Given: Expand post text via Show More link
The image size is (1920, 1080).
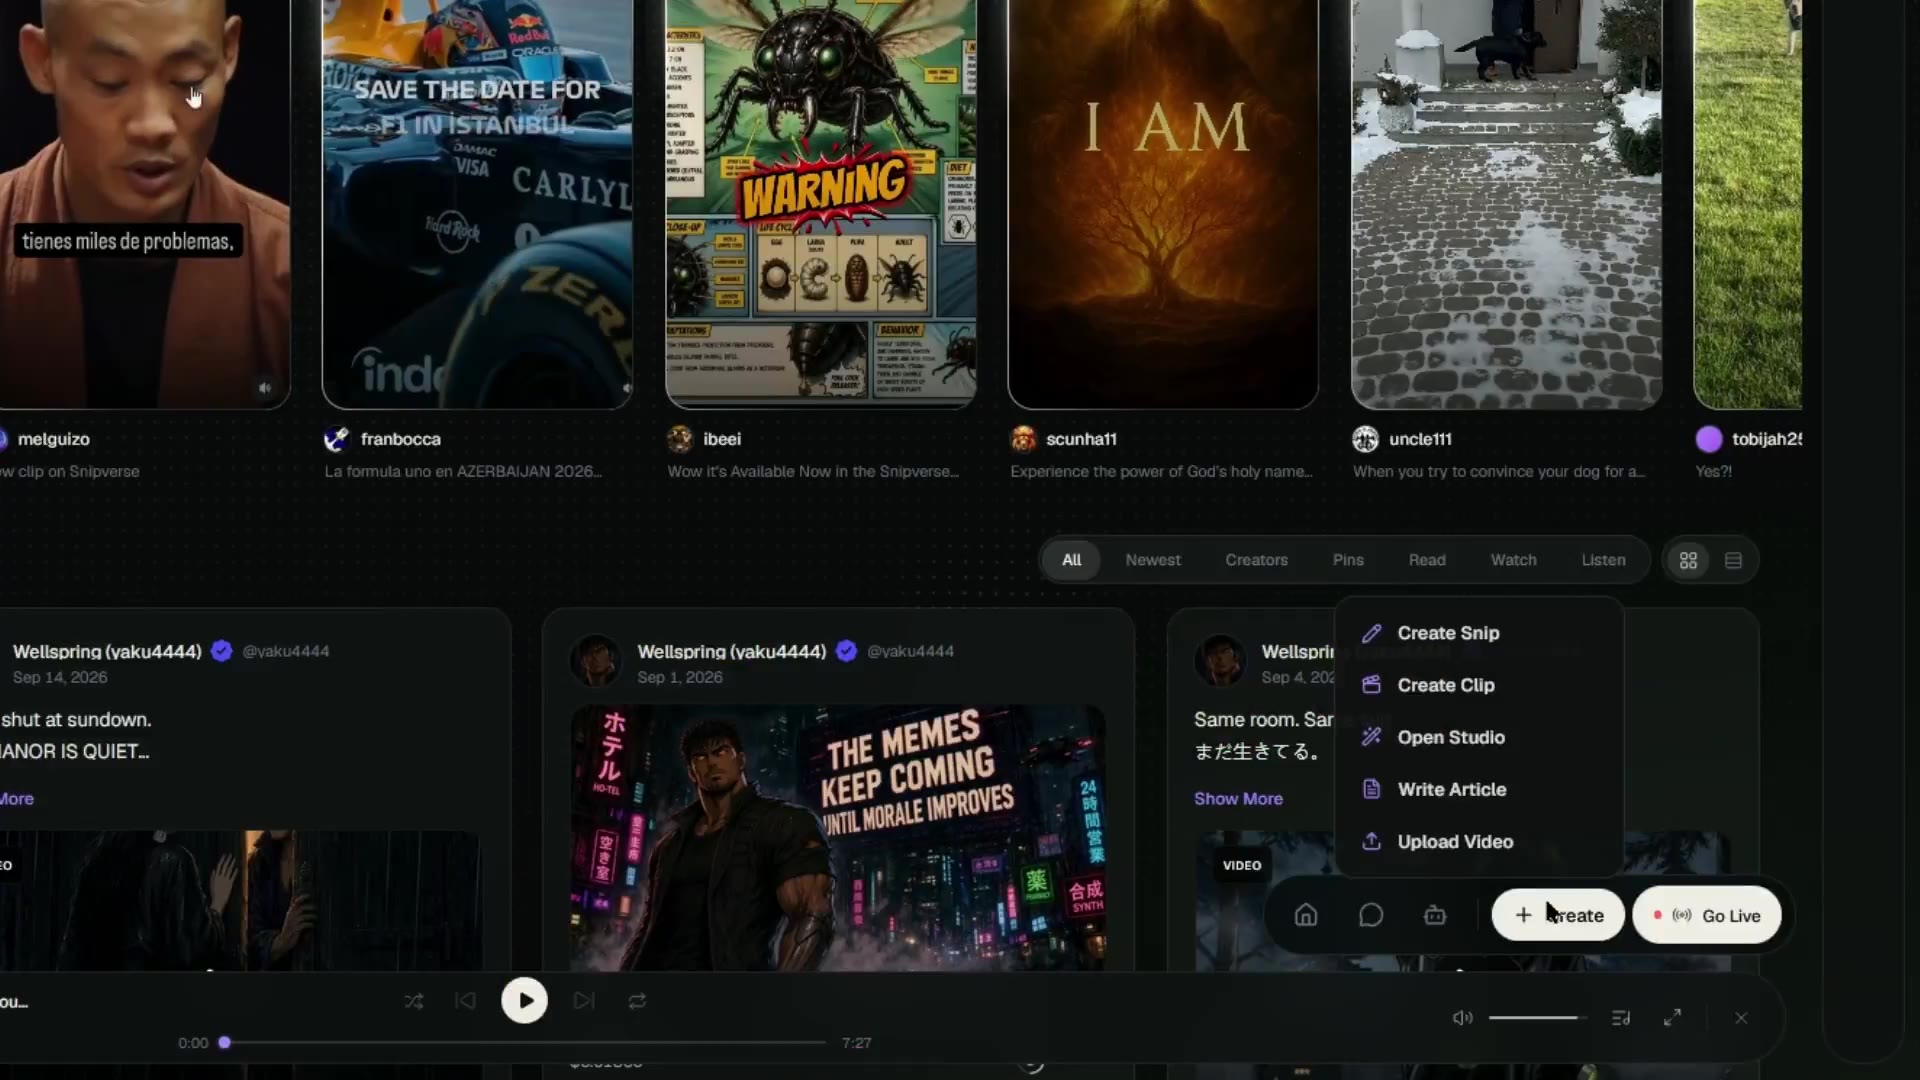Looking at the screenshot, I should point(1238,799).
